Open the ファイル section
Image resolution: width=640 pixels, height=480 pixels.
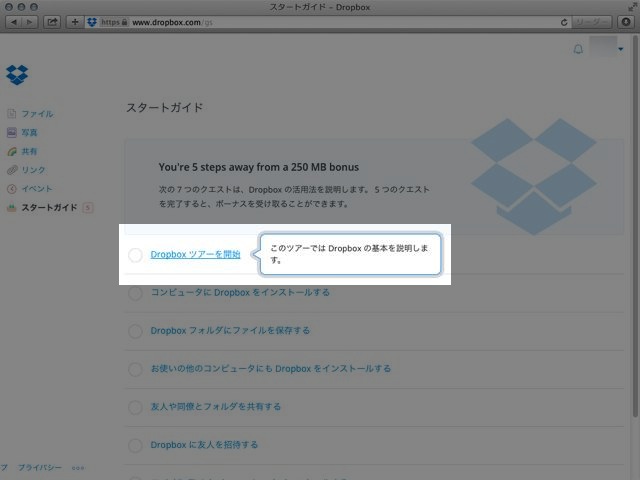click(37, 113)
